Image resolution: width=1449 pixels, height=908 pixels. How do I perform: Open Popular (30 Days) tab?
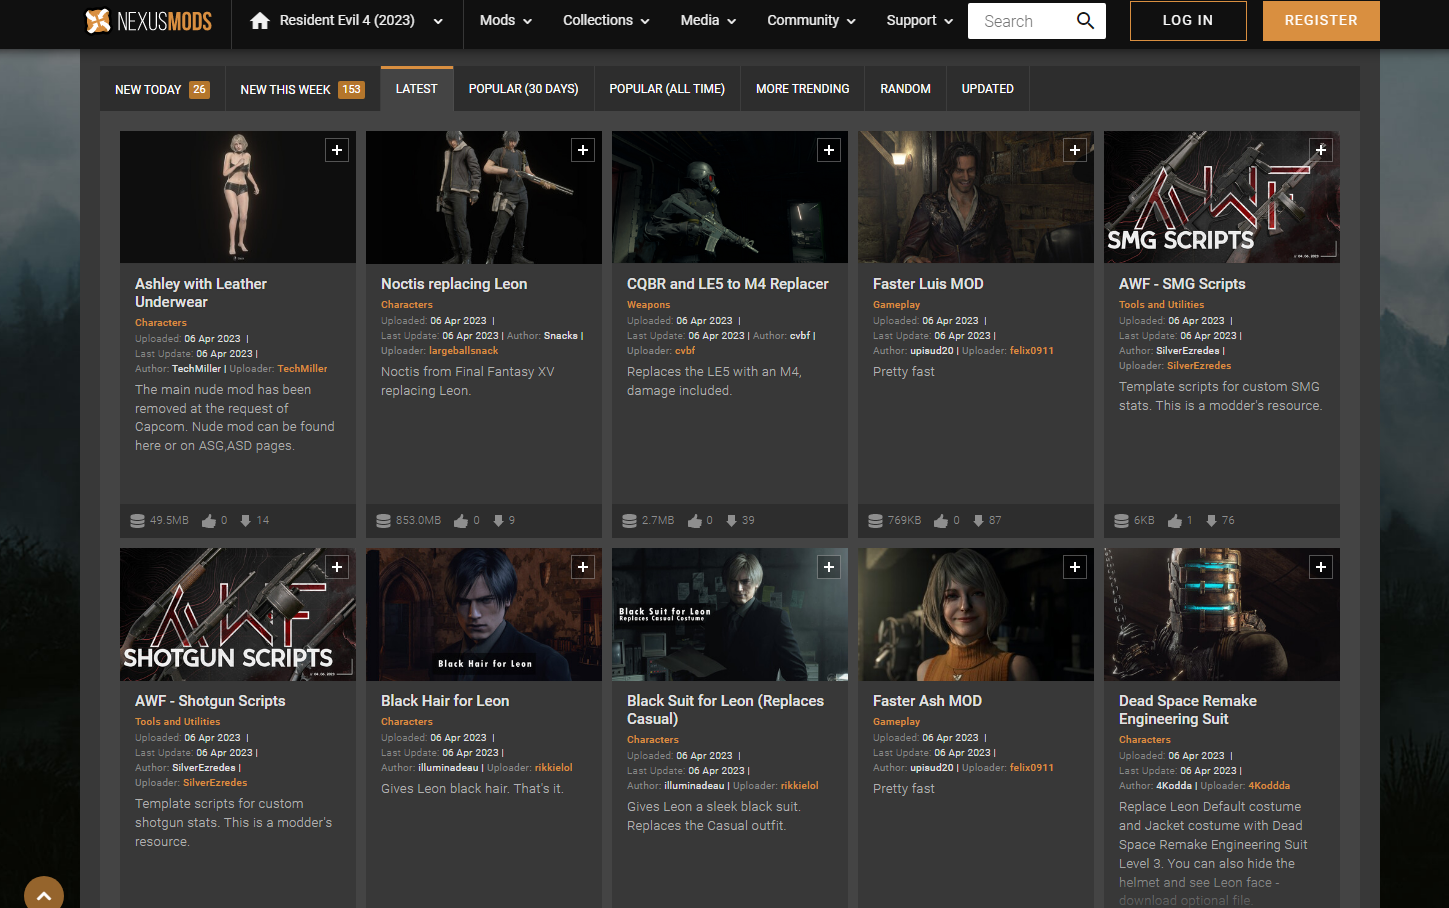(524, 89)
